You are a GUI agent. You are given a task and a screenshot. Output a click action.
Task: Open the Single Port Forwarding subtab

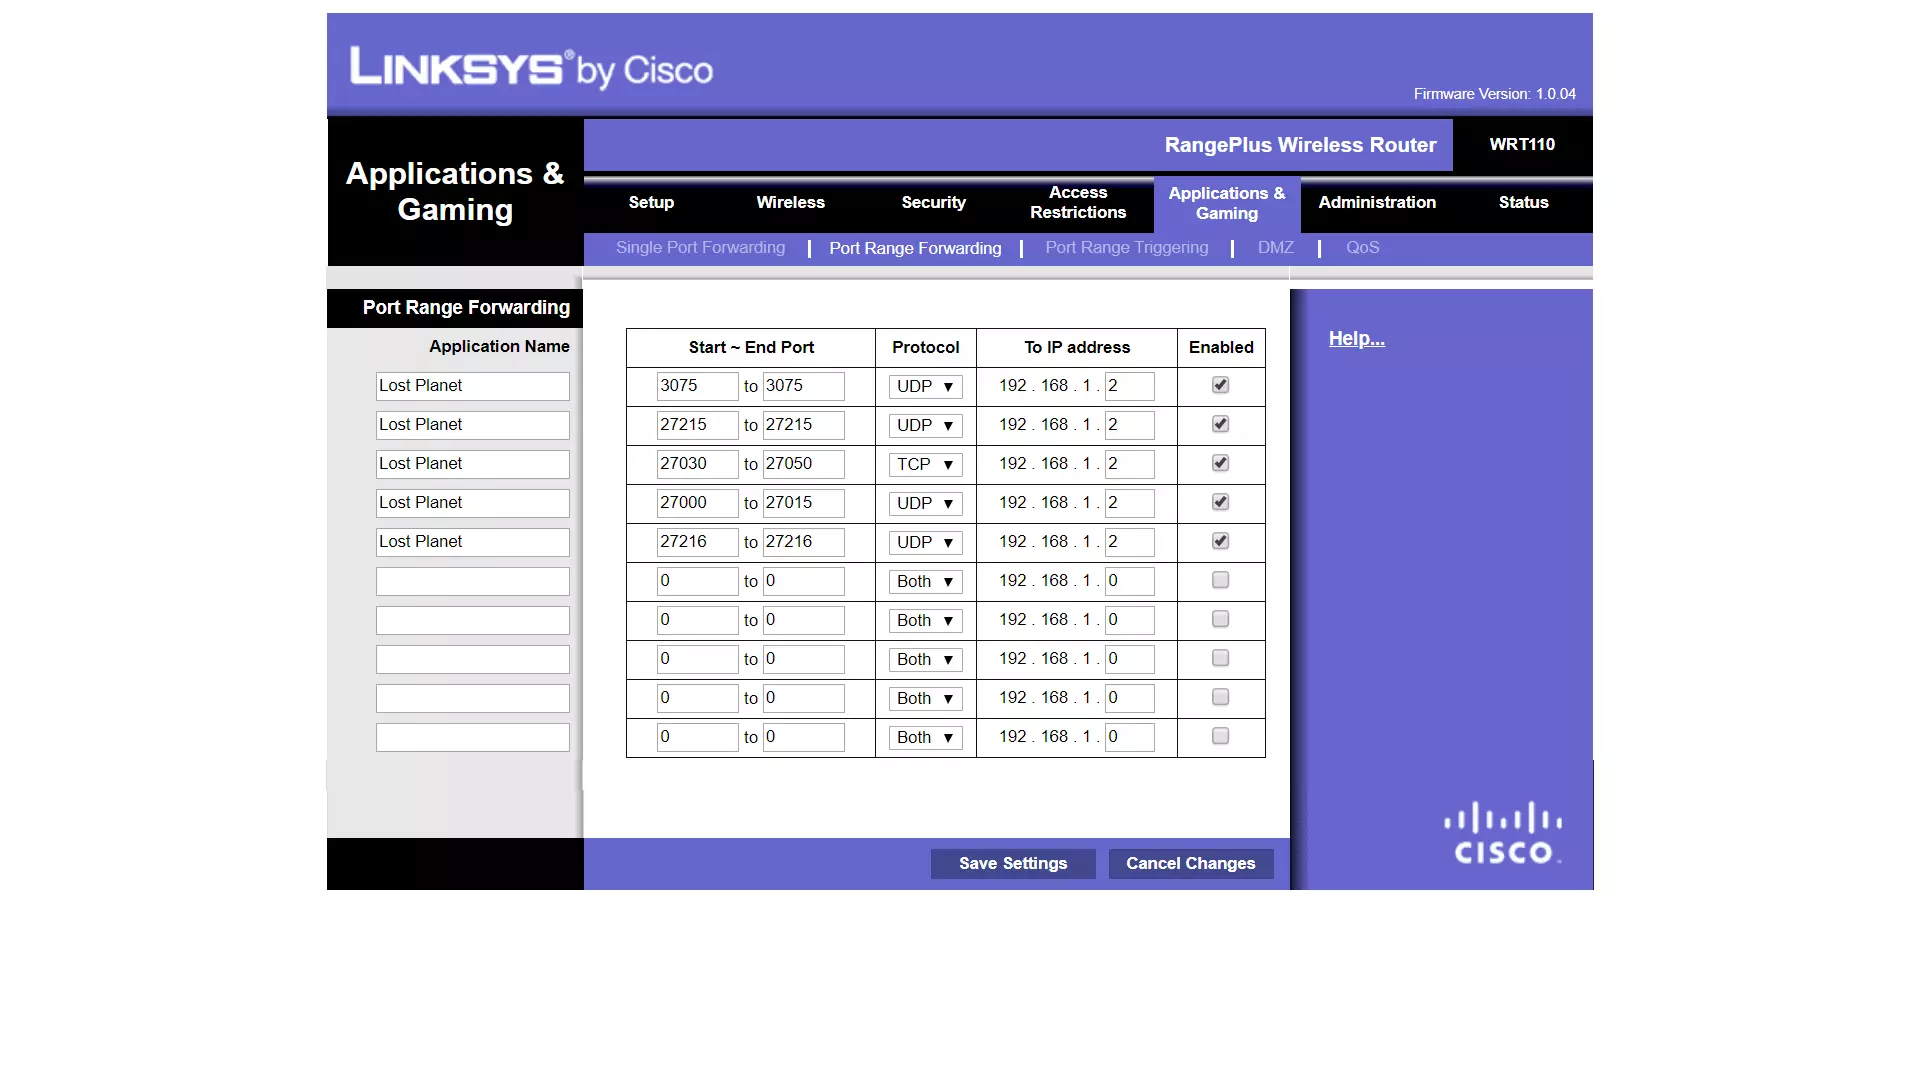point(700,247)
